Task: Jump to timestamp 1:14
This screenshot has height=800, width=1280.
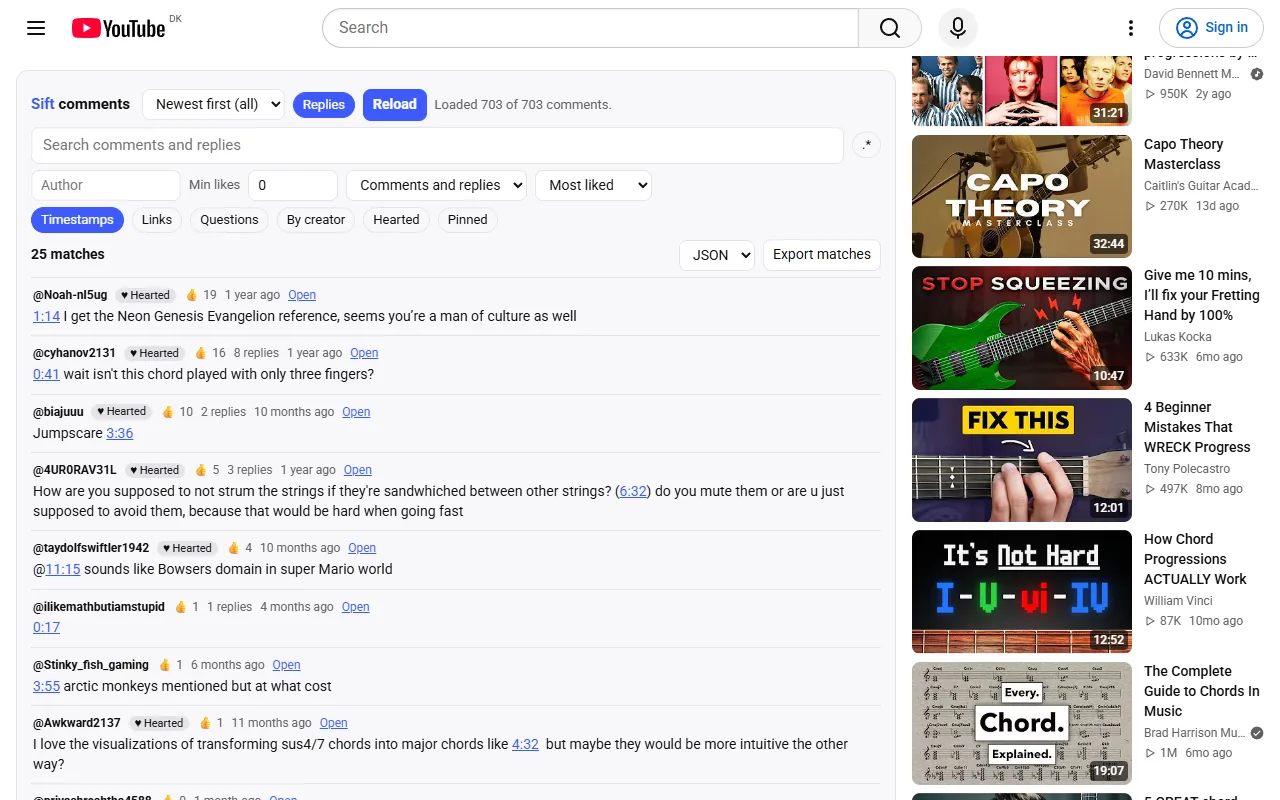Action: pos(46,316)
